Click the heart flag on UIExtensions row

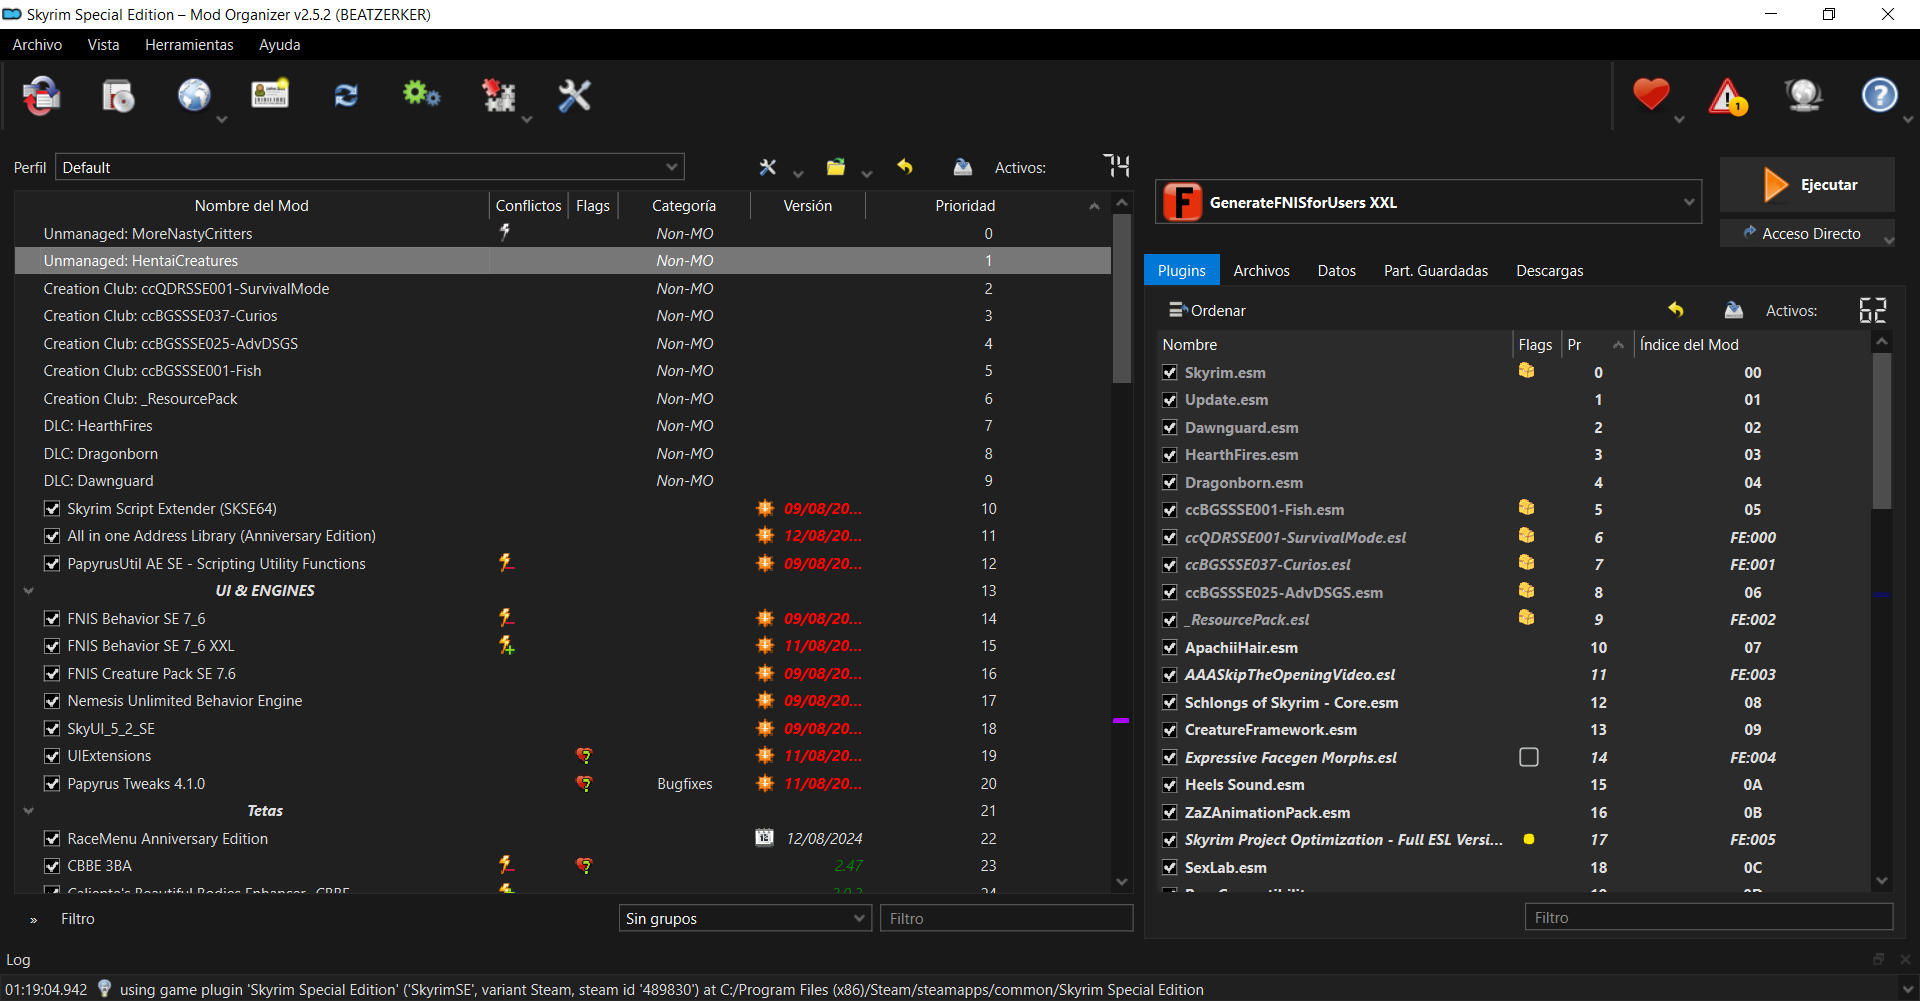(x=584, y=756)
